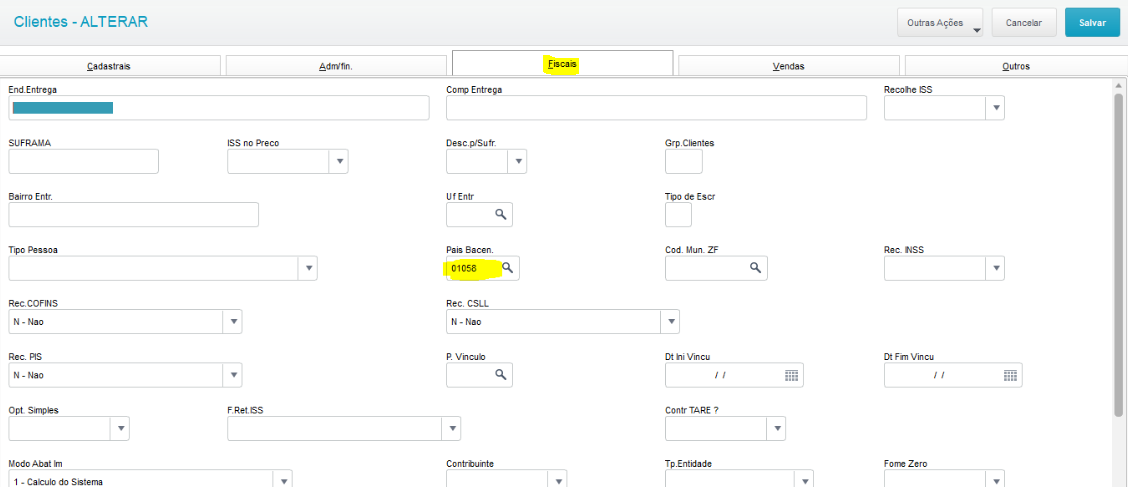This screenshot has height=487, width=1128.
Task: Expand Tipo Pessoa dropdown
Action: (x=308, y=268)
